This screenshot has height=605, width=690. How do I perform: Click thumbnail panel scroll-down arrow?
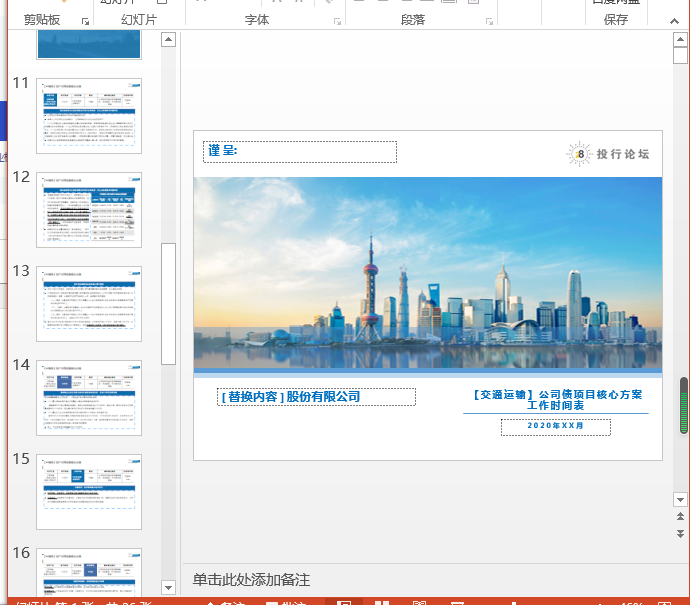[x=168, y=587]
